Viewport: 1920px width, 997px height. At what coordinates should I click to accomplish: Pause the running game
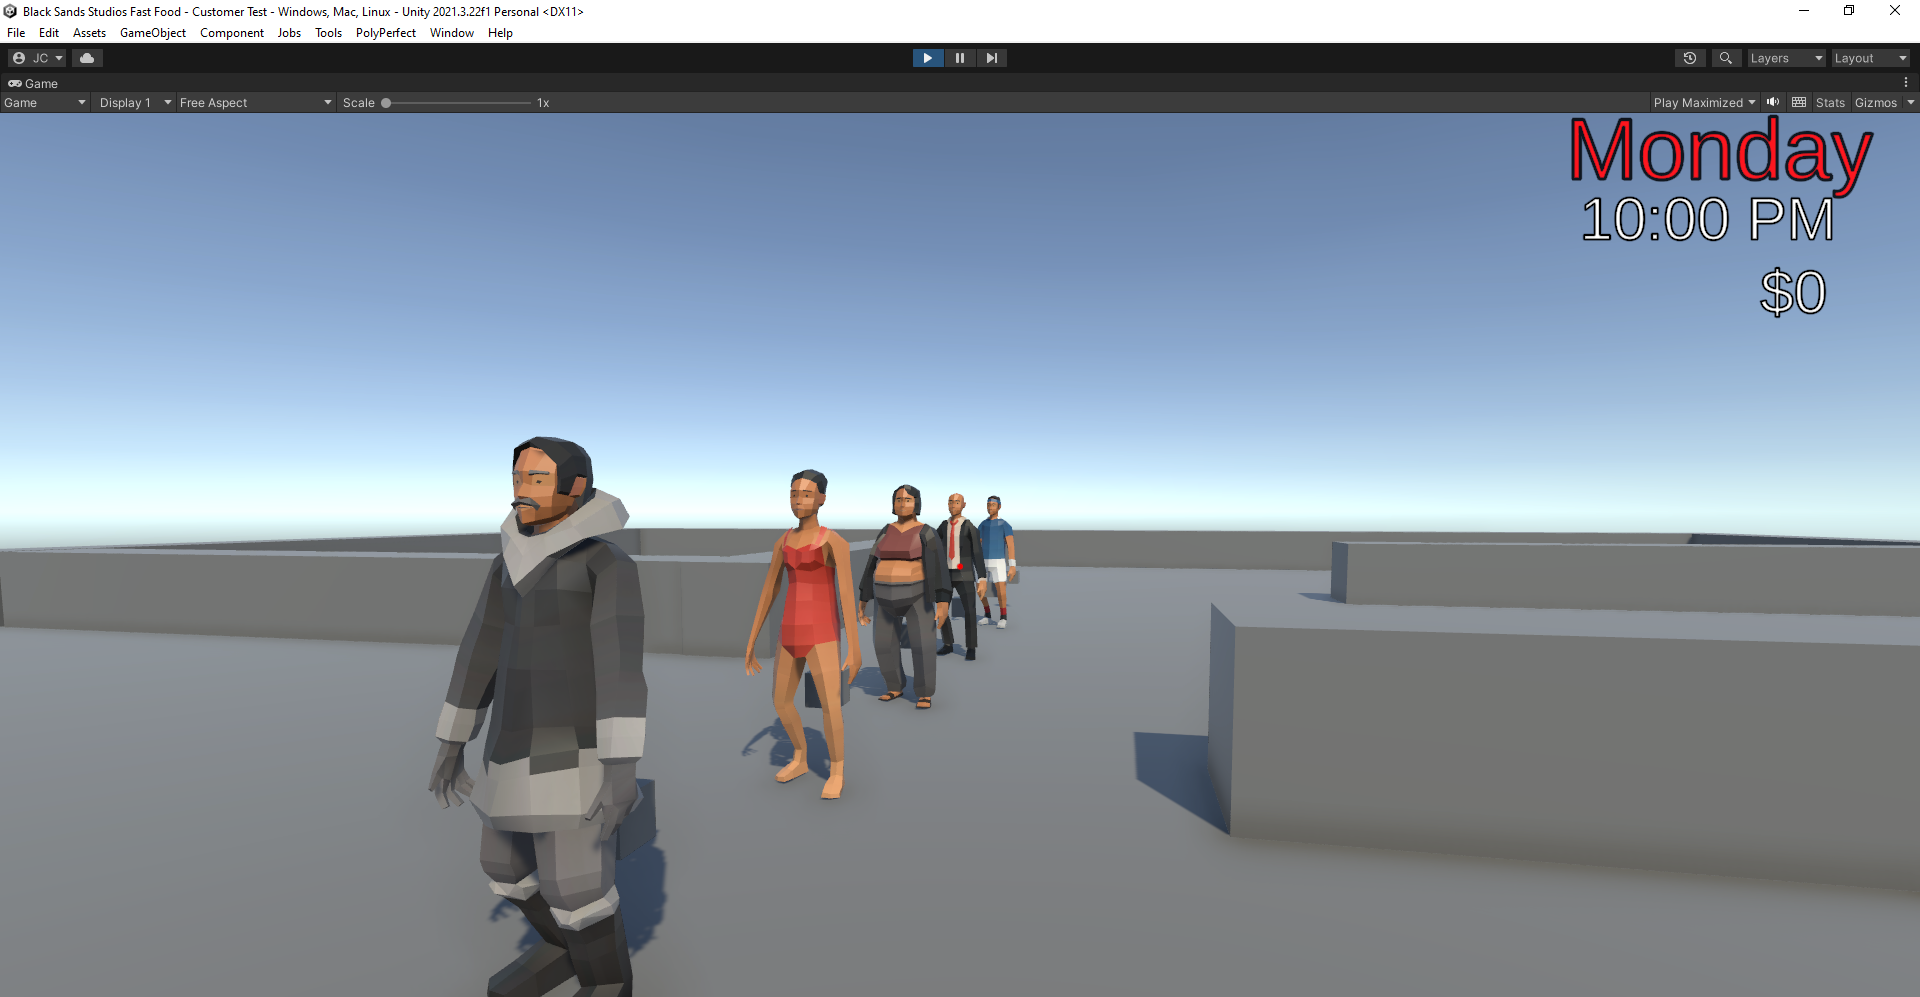(960, 58)
